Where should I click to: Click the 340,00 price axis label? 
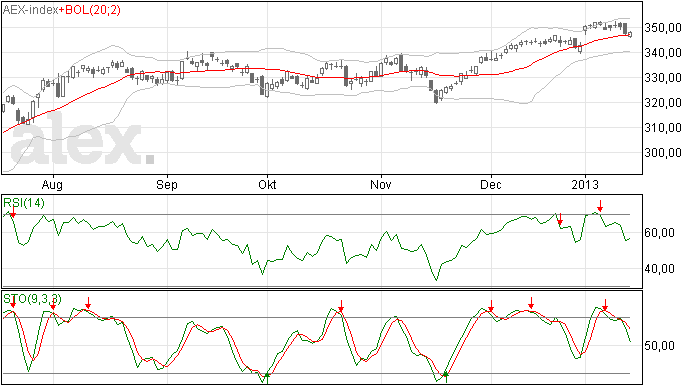pyautogui.click(x=663, y=53)
